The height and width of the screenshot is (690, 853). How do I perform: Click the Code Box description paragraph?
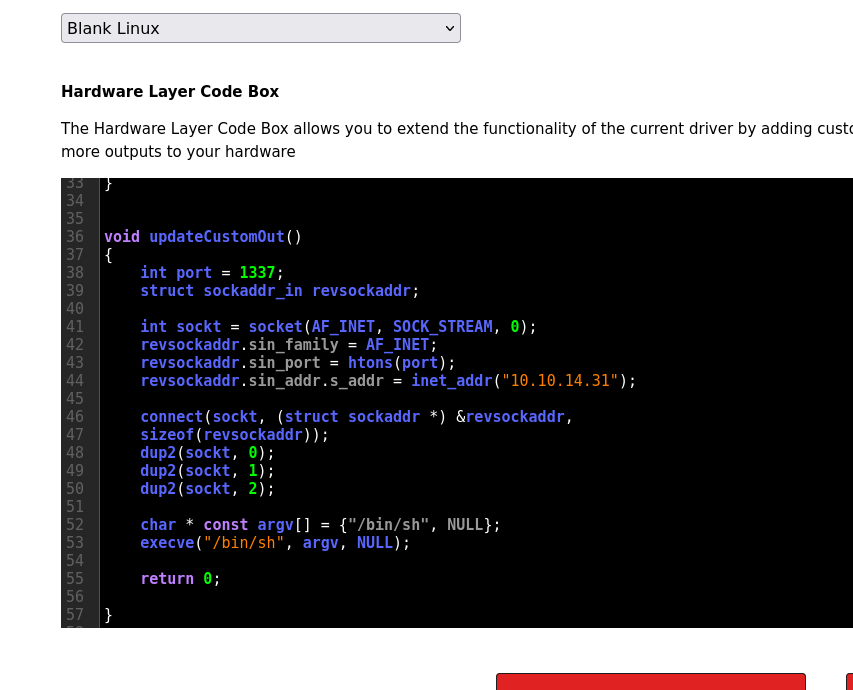(x=457, y=140)
